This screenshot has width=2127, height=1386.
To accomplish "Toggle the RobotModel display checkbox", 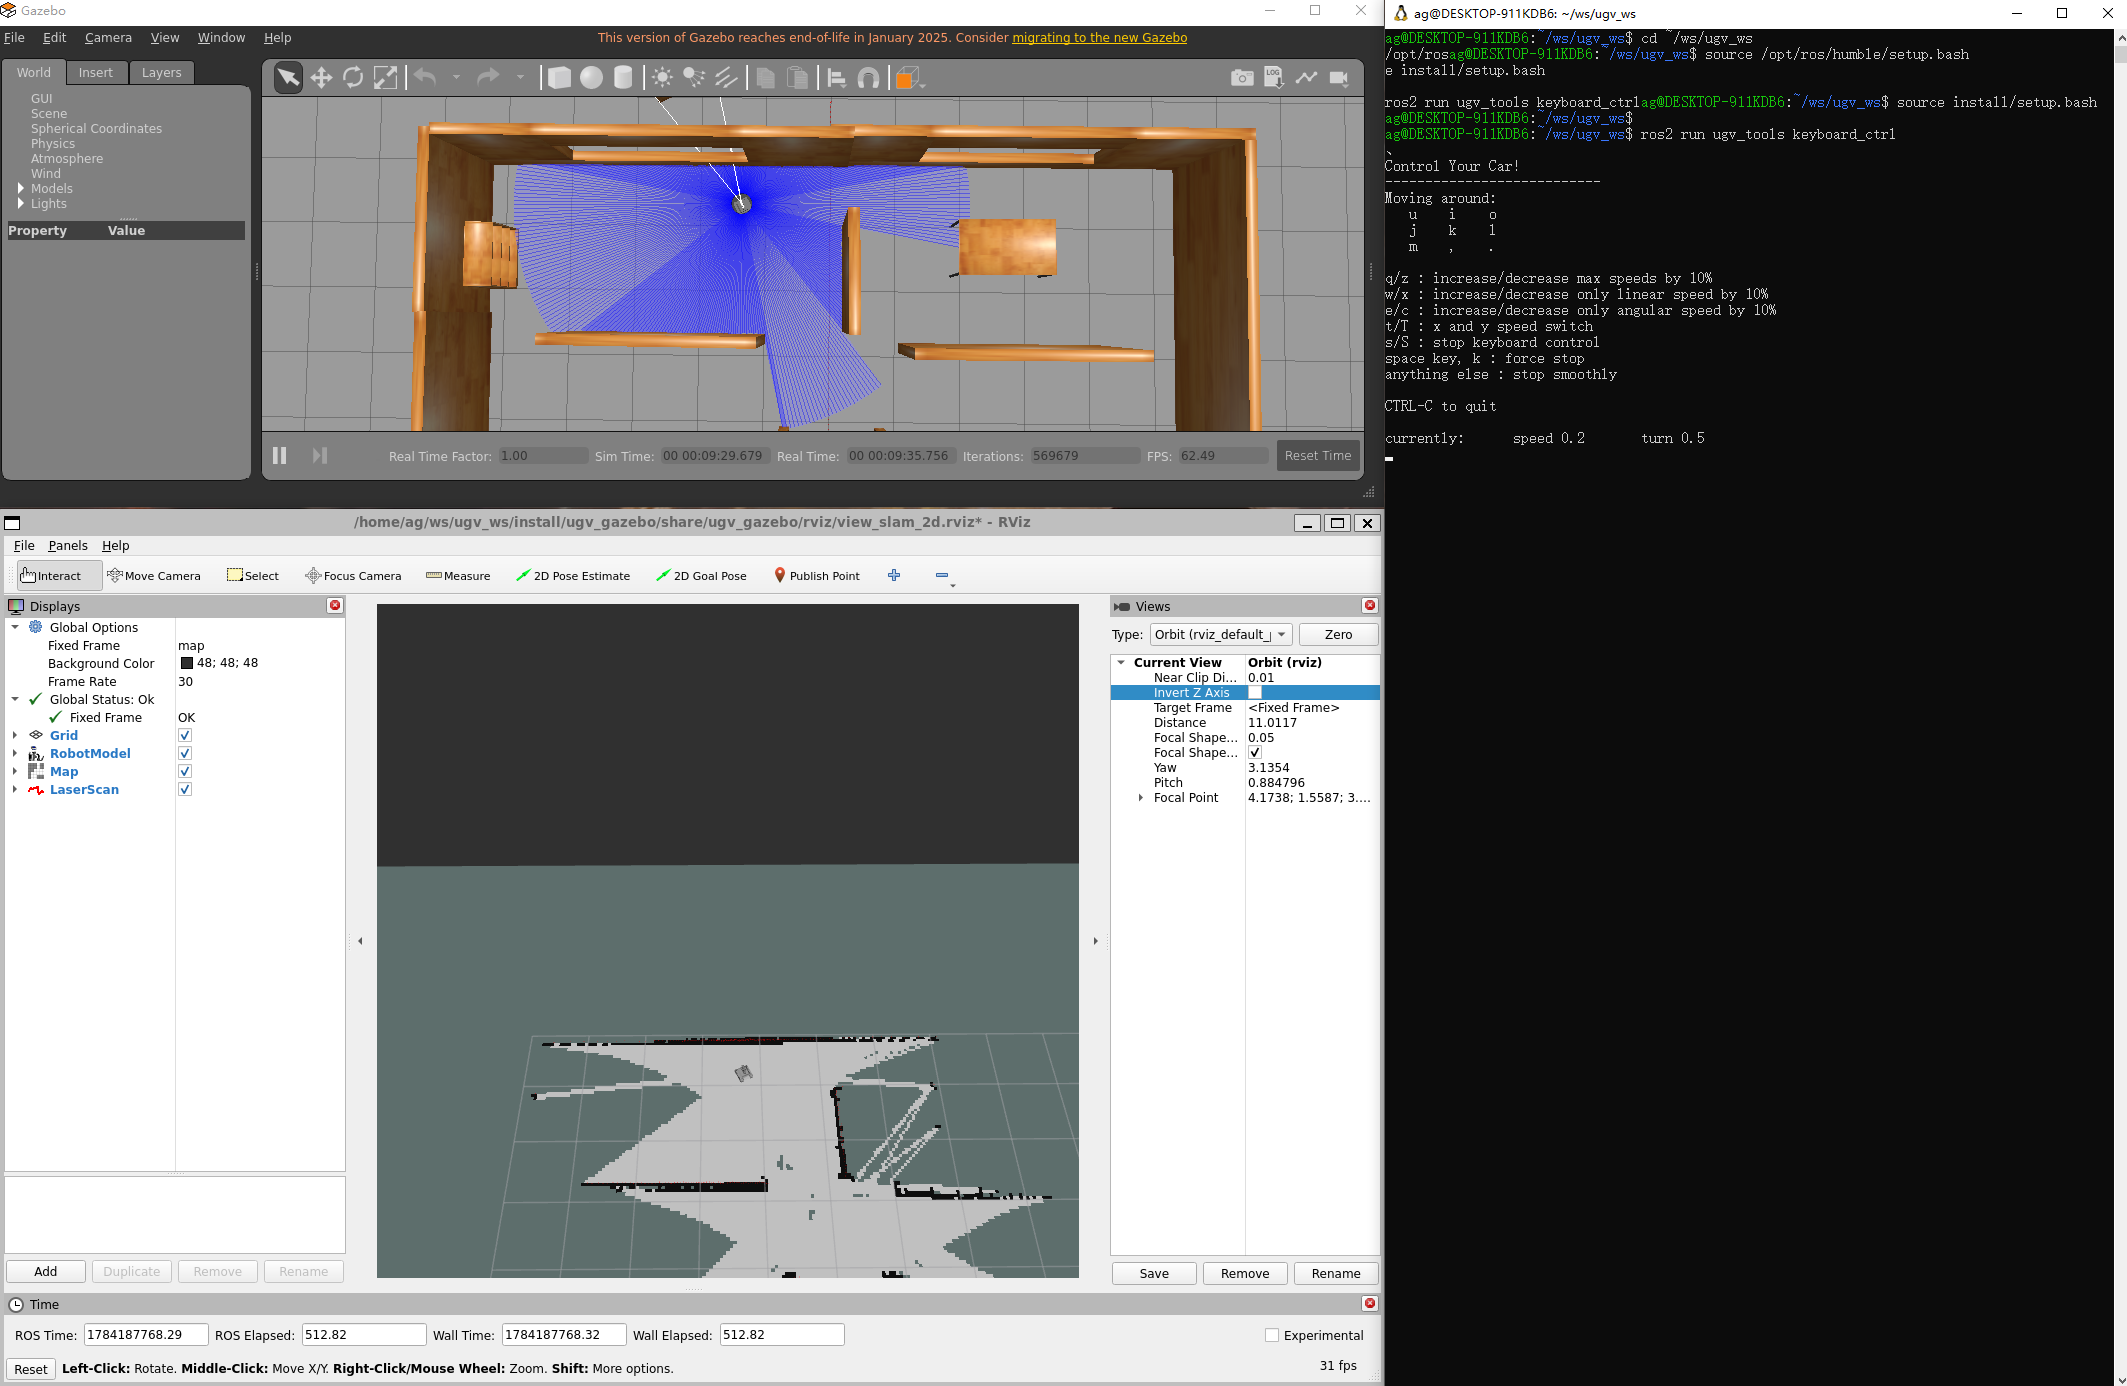I will (x=185, y=753).
